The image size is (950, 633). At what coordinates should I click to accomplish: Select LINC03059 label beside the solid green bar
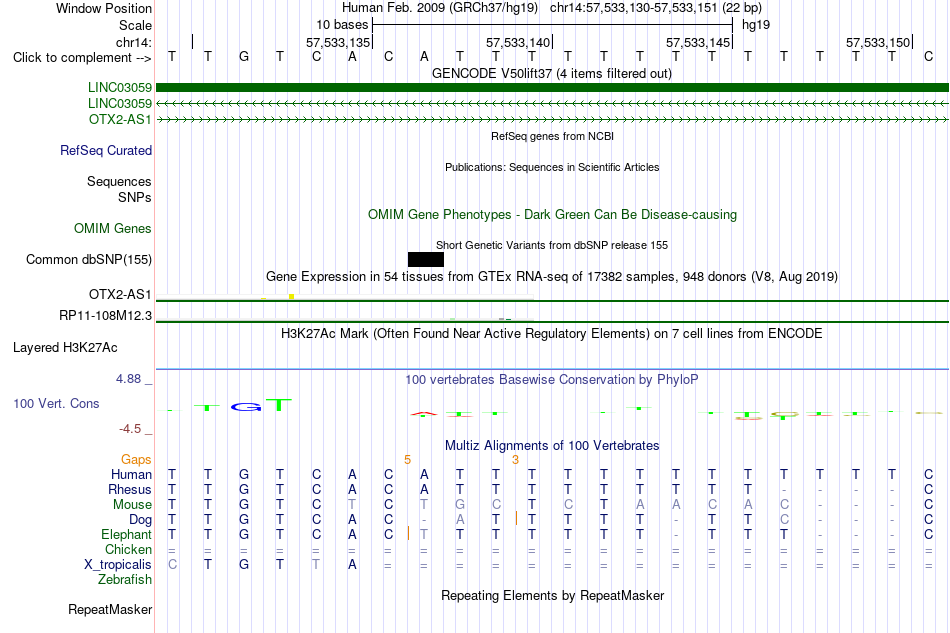pyautogui.click(x=119, y=88)
